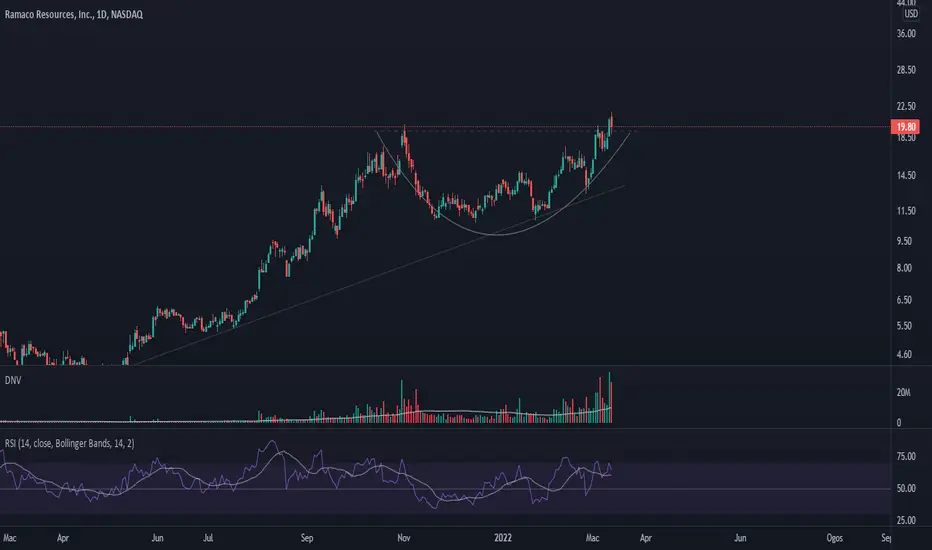Click the tallest green volume bar
This screenshot has width=932, height=550.
coord(609,397)
